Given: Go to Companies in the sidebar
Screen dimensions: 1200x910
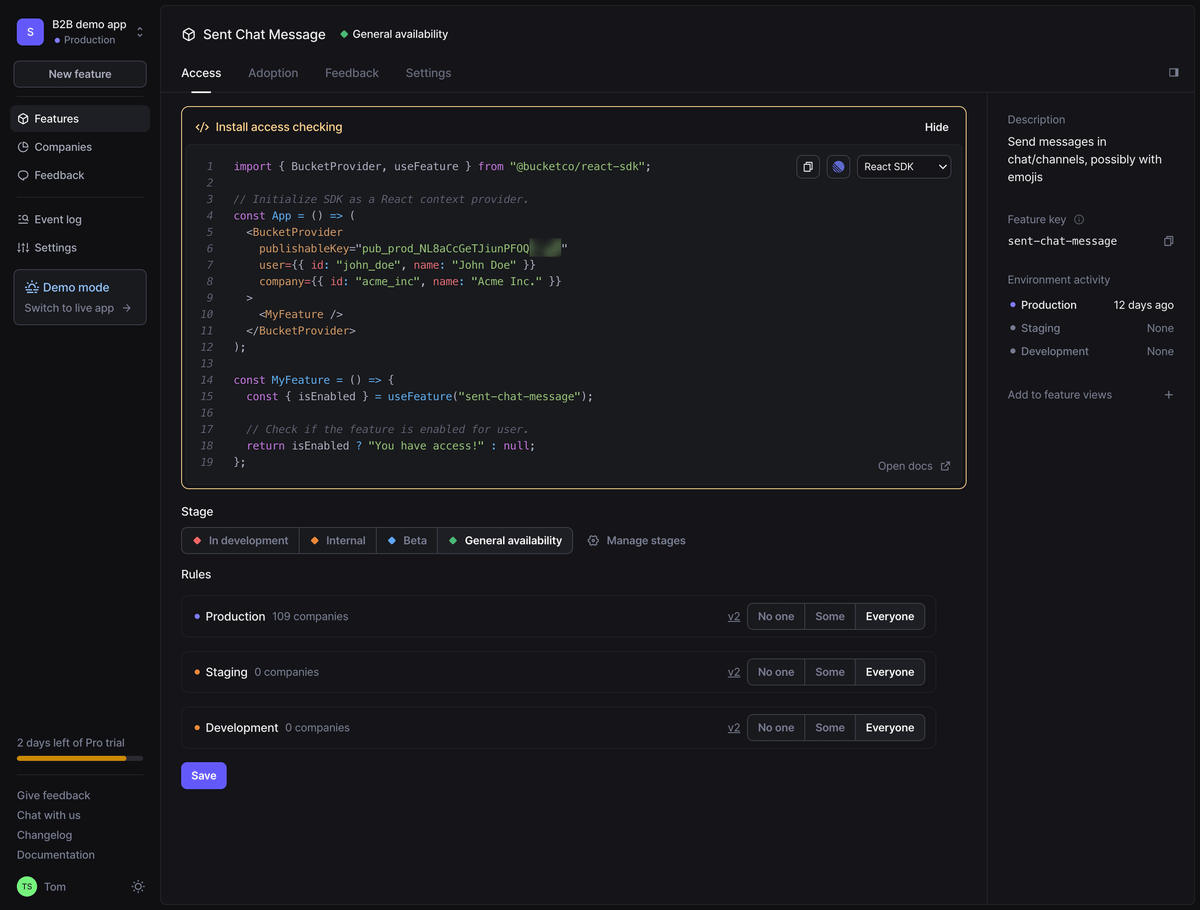Looking at the screenshot, I should tap(80, 147).
